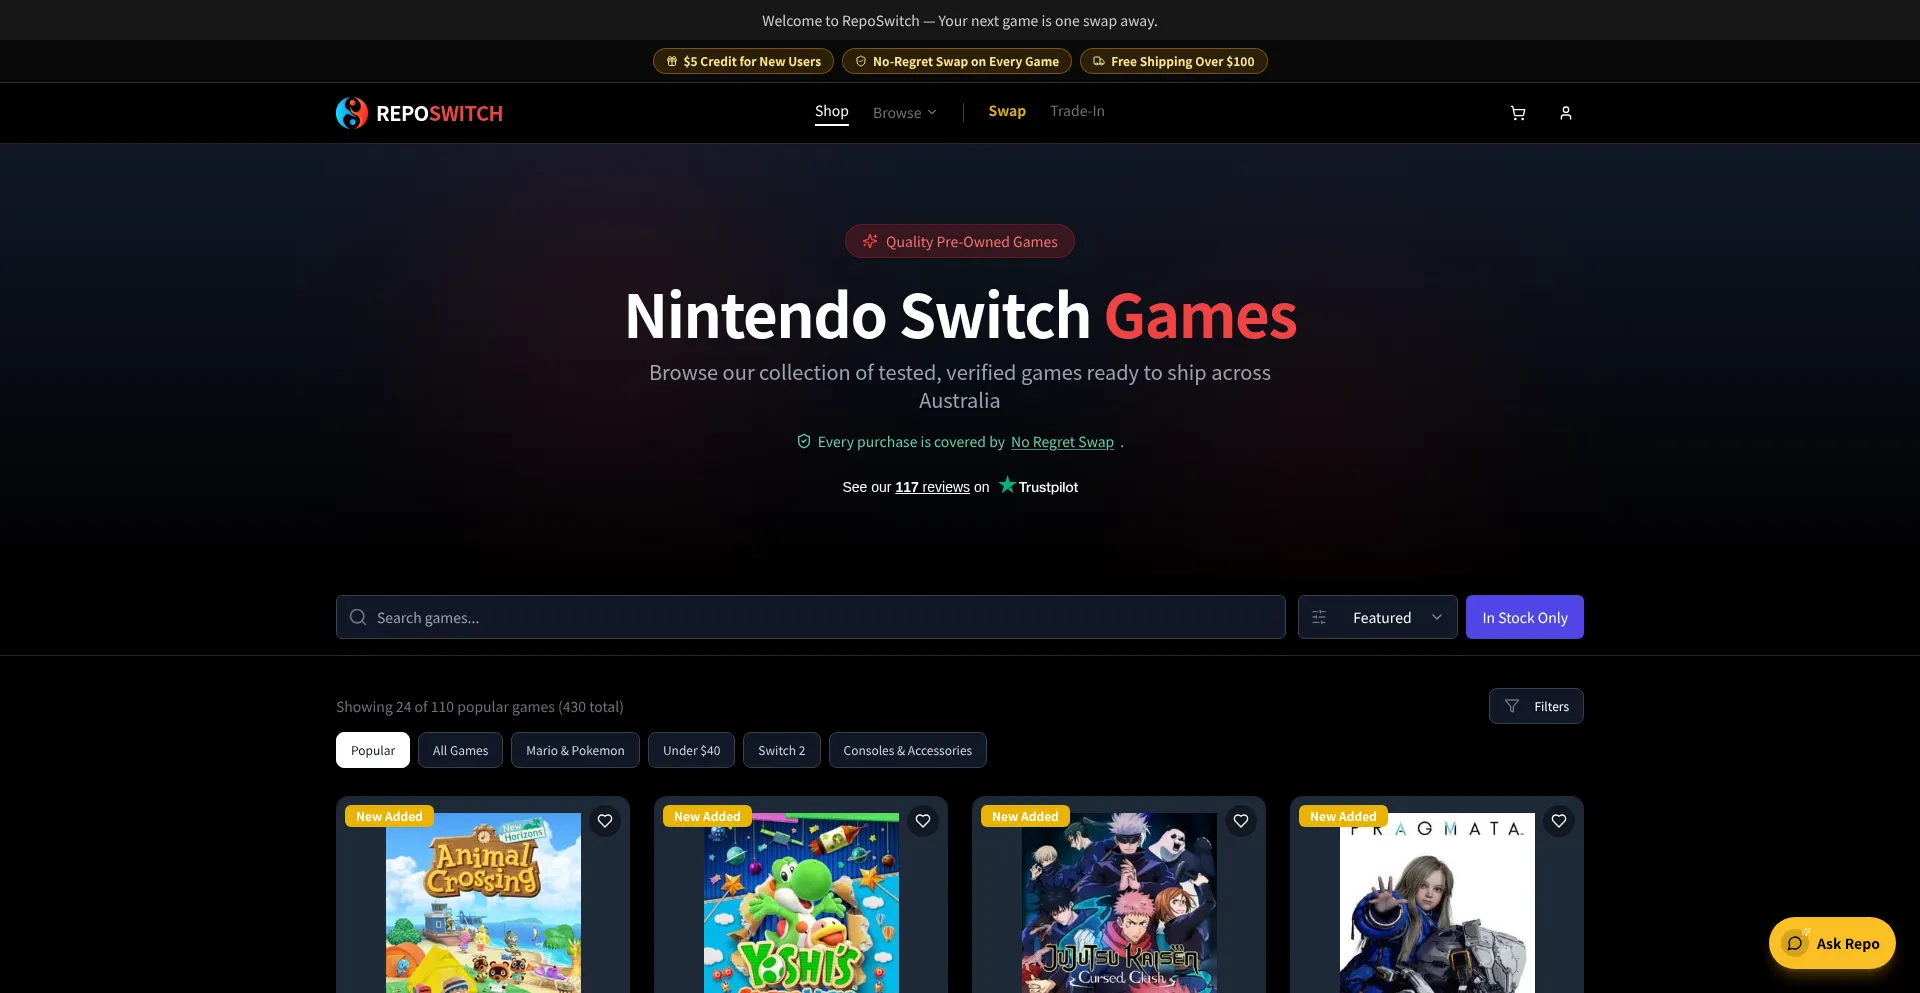Click the $5 Credit for New Users badge
The height and width of the screenshot is (993, 1920).
743,61
